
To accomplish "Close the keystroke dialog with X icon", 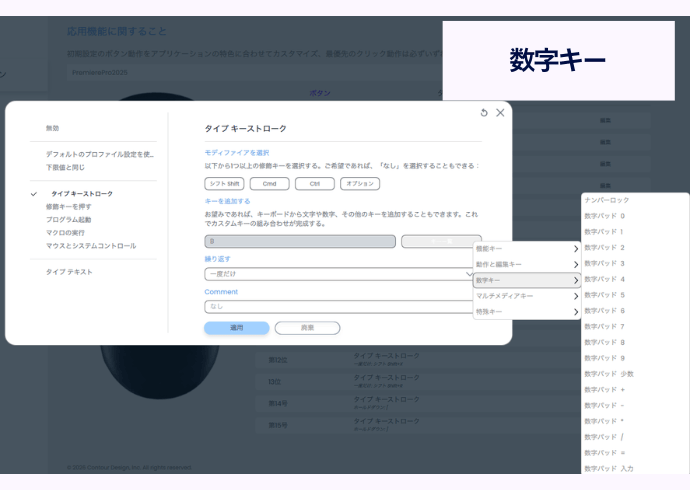I will (500, 113).
